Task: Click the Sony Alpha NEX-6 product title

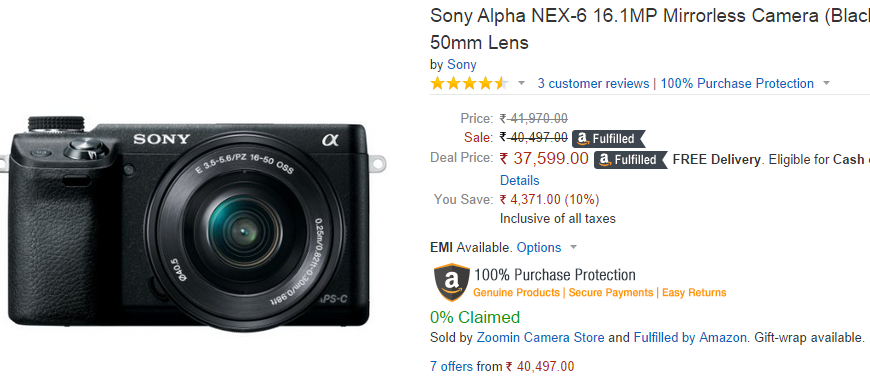Action: (650, 29)
